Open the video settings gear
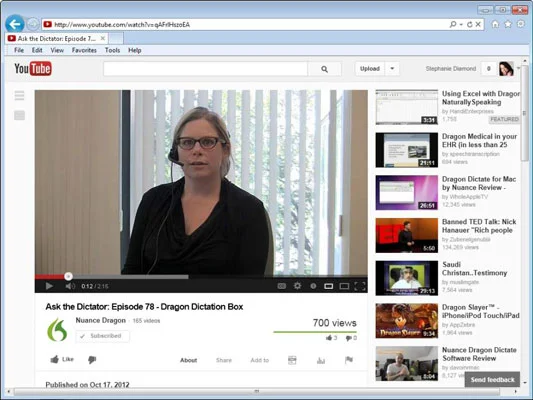This screenshot has width=533, height=400. pos(297,286)
